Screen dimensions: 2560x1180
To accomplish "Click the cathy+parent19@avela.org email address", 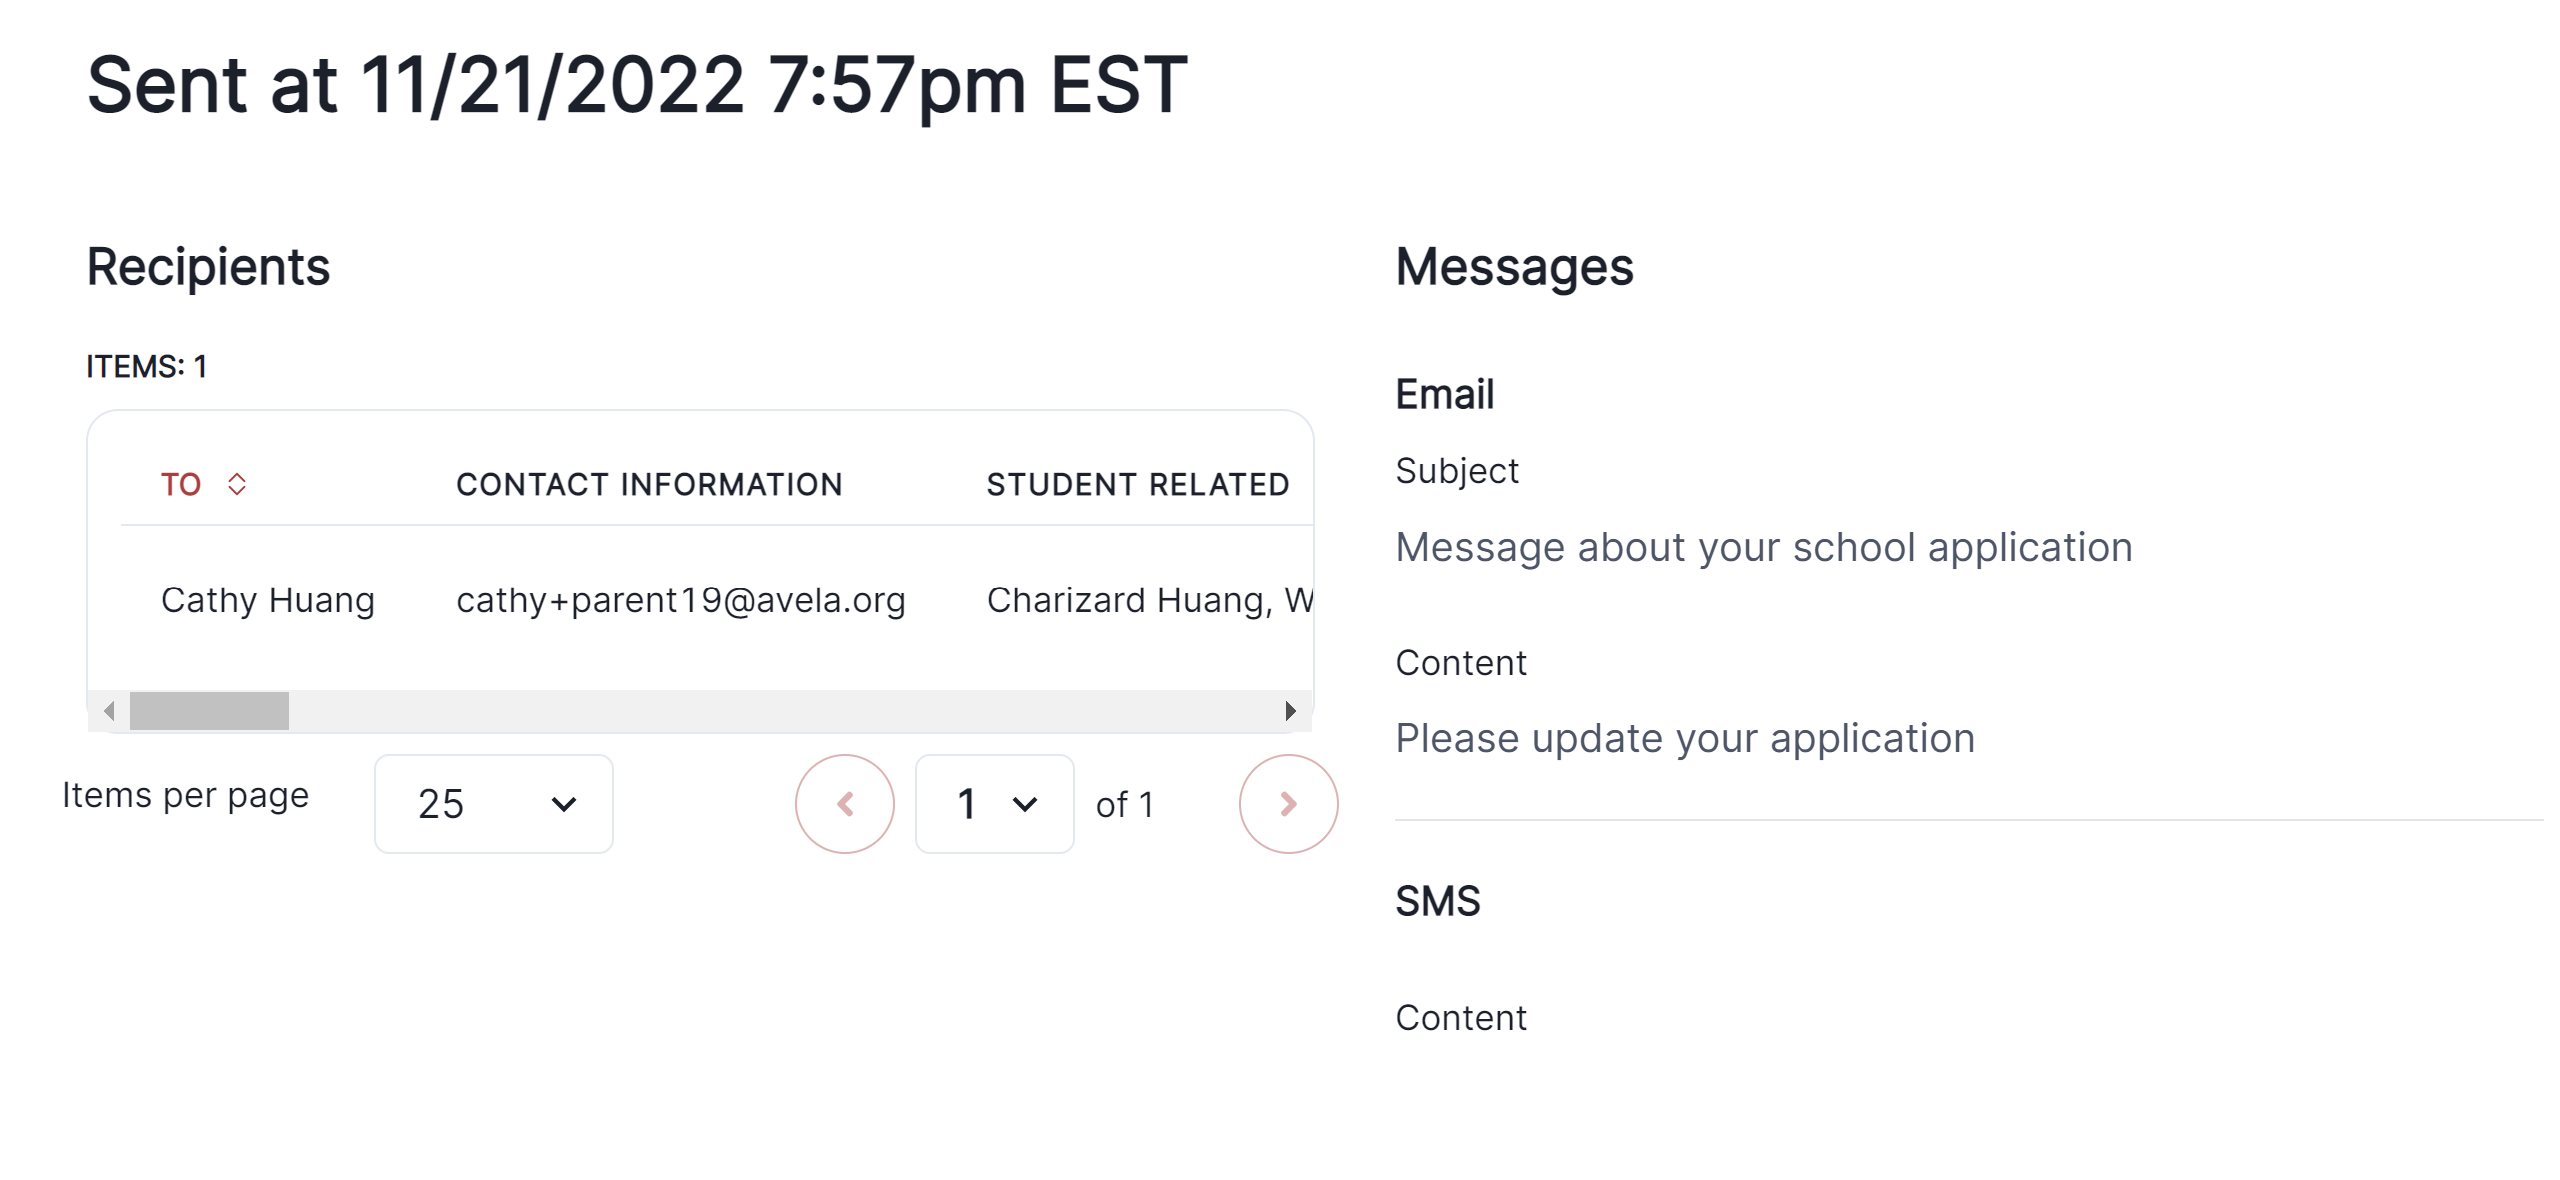I will (681, 600).
